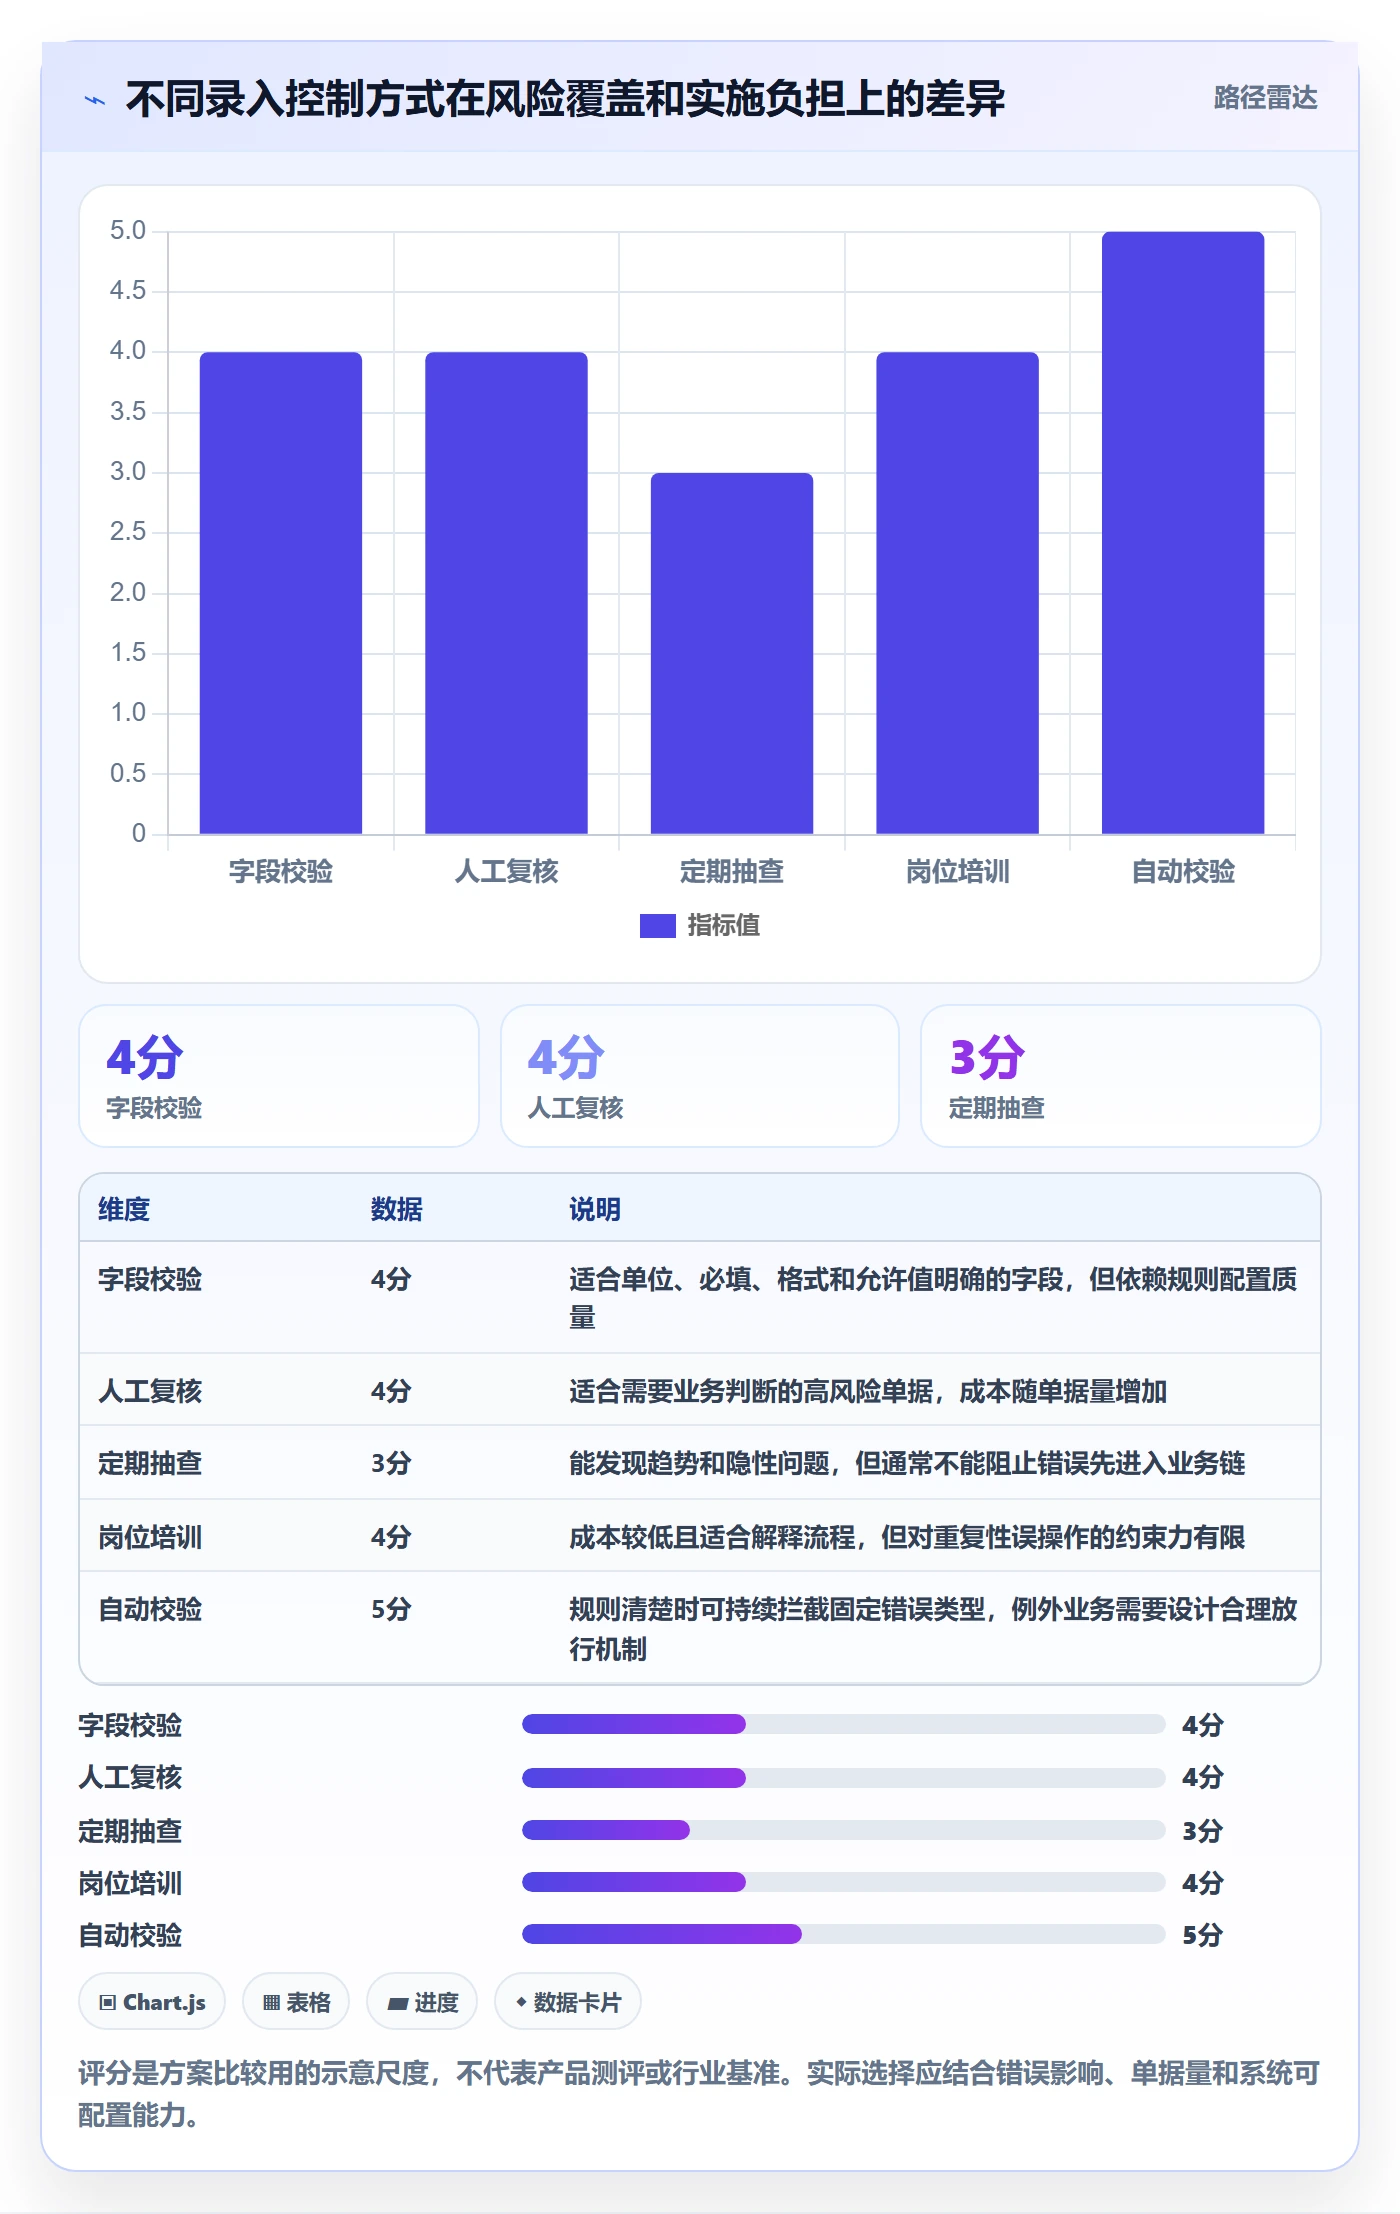The width and height of the screenshot is (1400, 2214).
Task: Toggle the 指标值 legend color box
Action: tap(657, 926)
